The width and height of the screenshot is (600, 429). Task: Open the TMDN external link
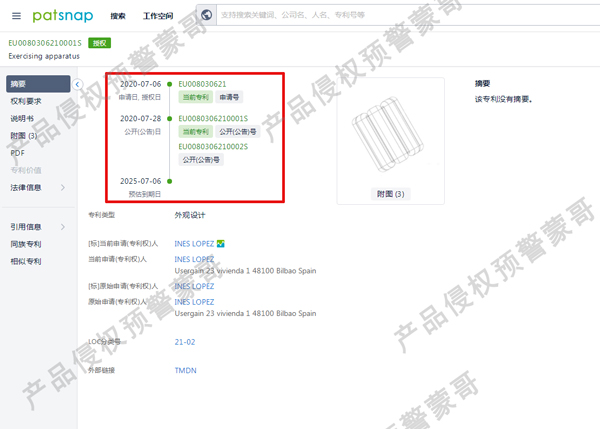[186, 370]
